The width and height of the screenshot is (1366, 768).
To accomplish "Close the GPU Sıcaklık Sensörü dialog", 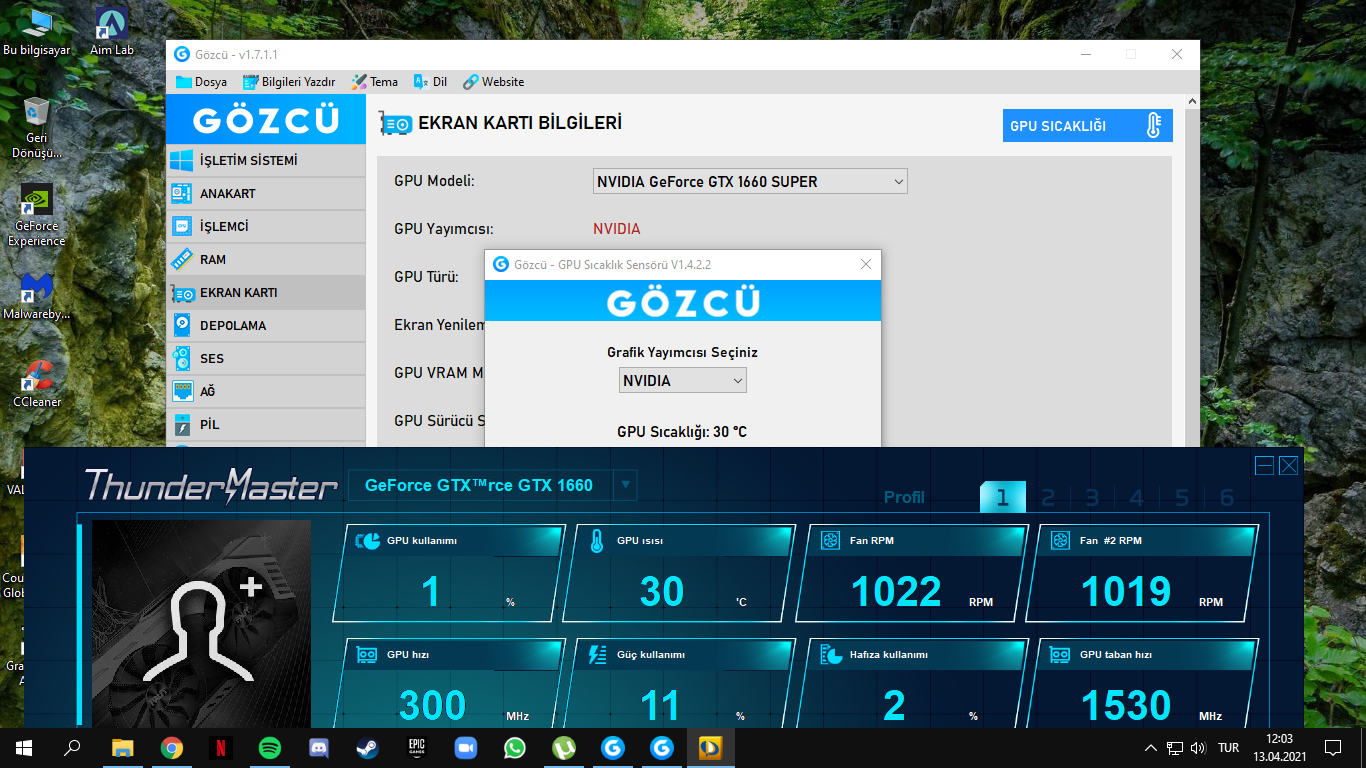I will 866,264.
